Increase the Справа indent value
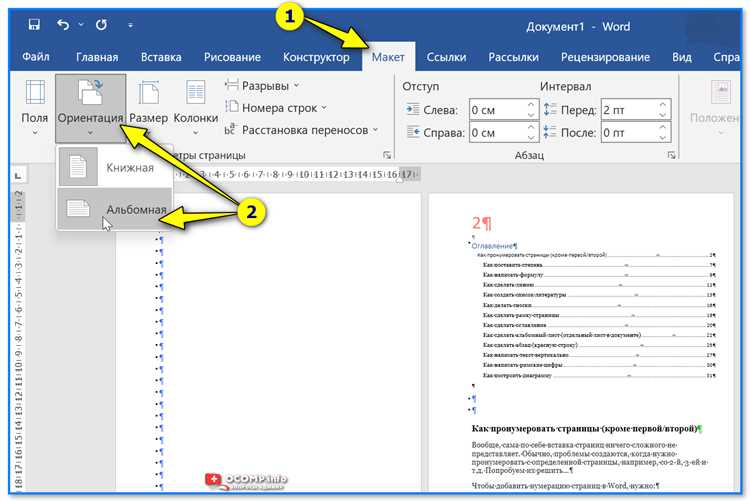Viewport: 750px width, 502px height. tap(531, 127)
